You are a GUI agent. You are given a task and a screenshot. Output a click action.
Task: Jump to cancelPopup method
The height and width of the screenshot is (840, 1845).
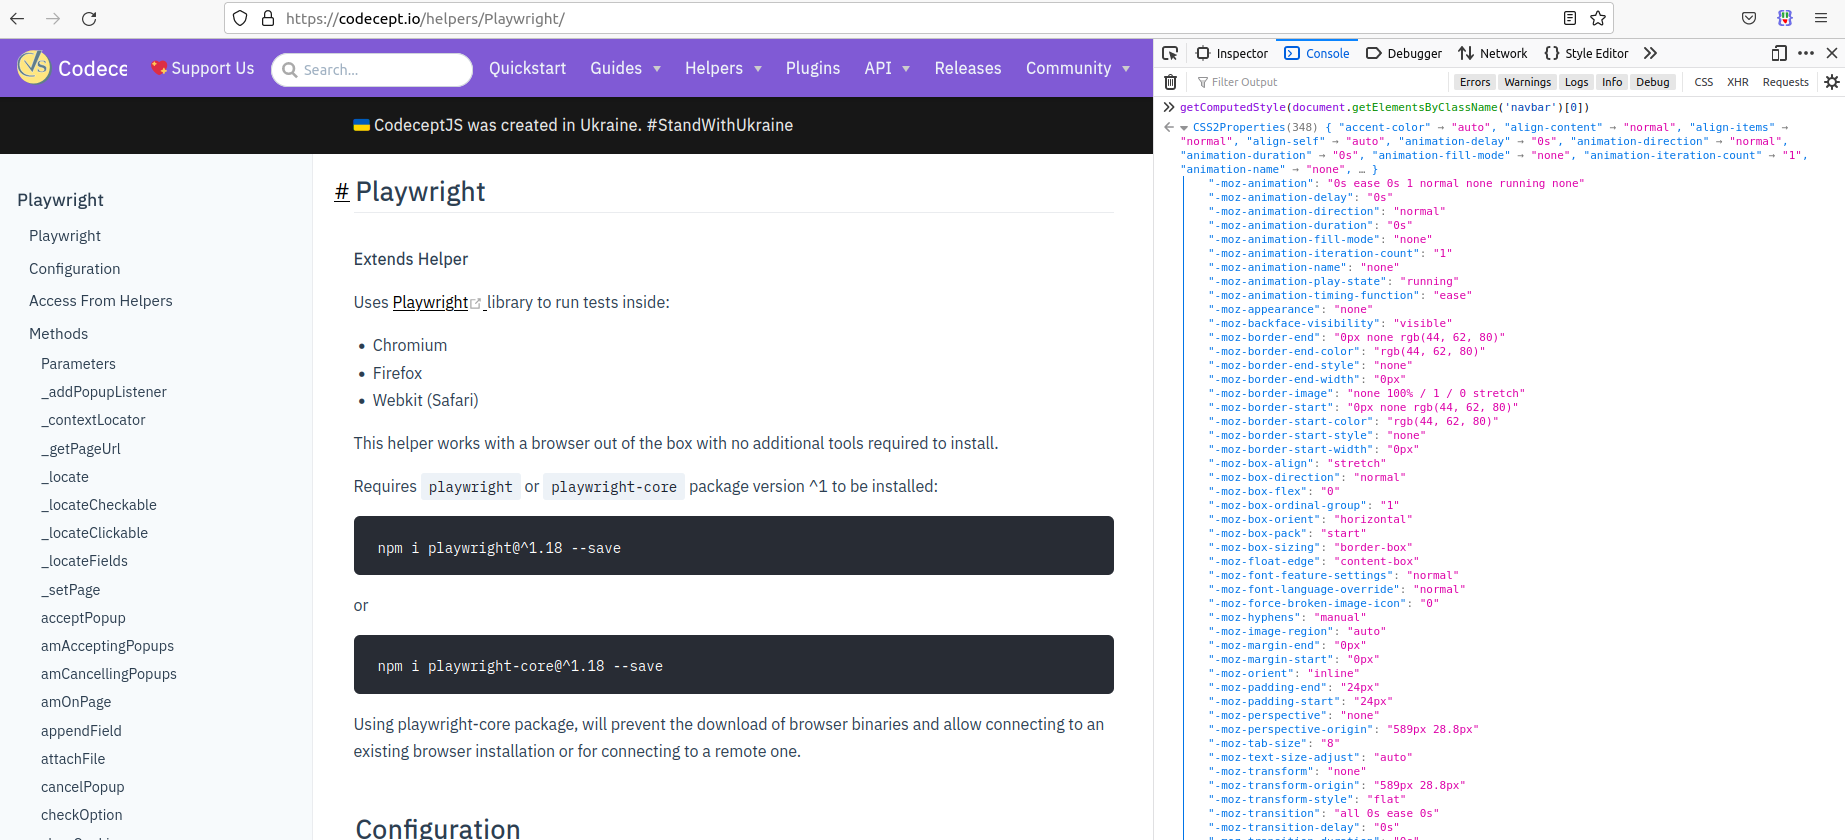pyautogui.click(x=83, y=787)
